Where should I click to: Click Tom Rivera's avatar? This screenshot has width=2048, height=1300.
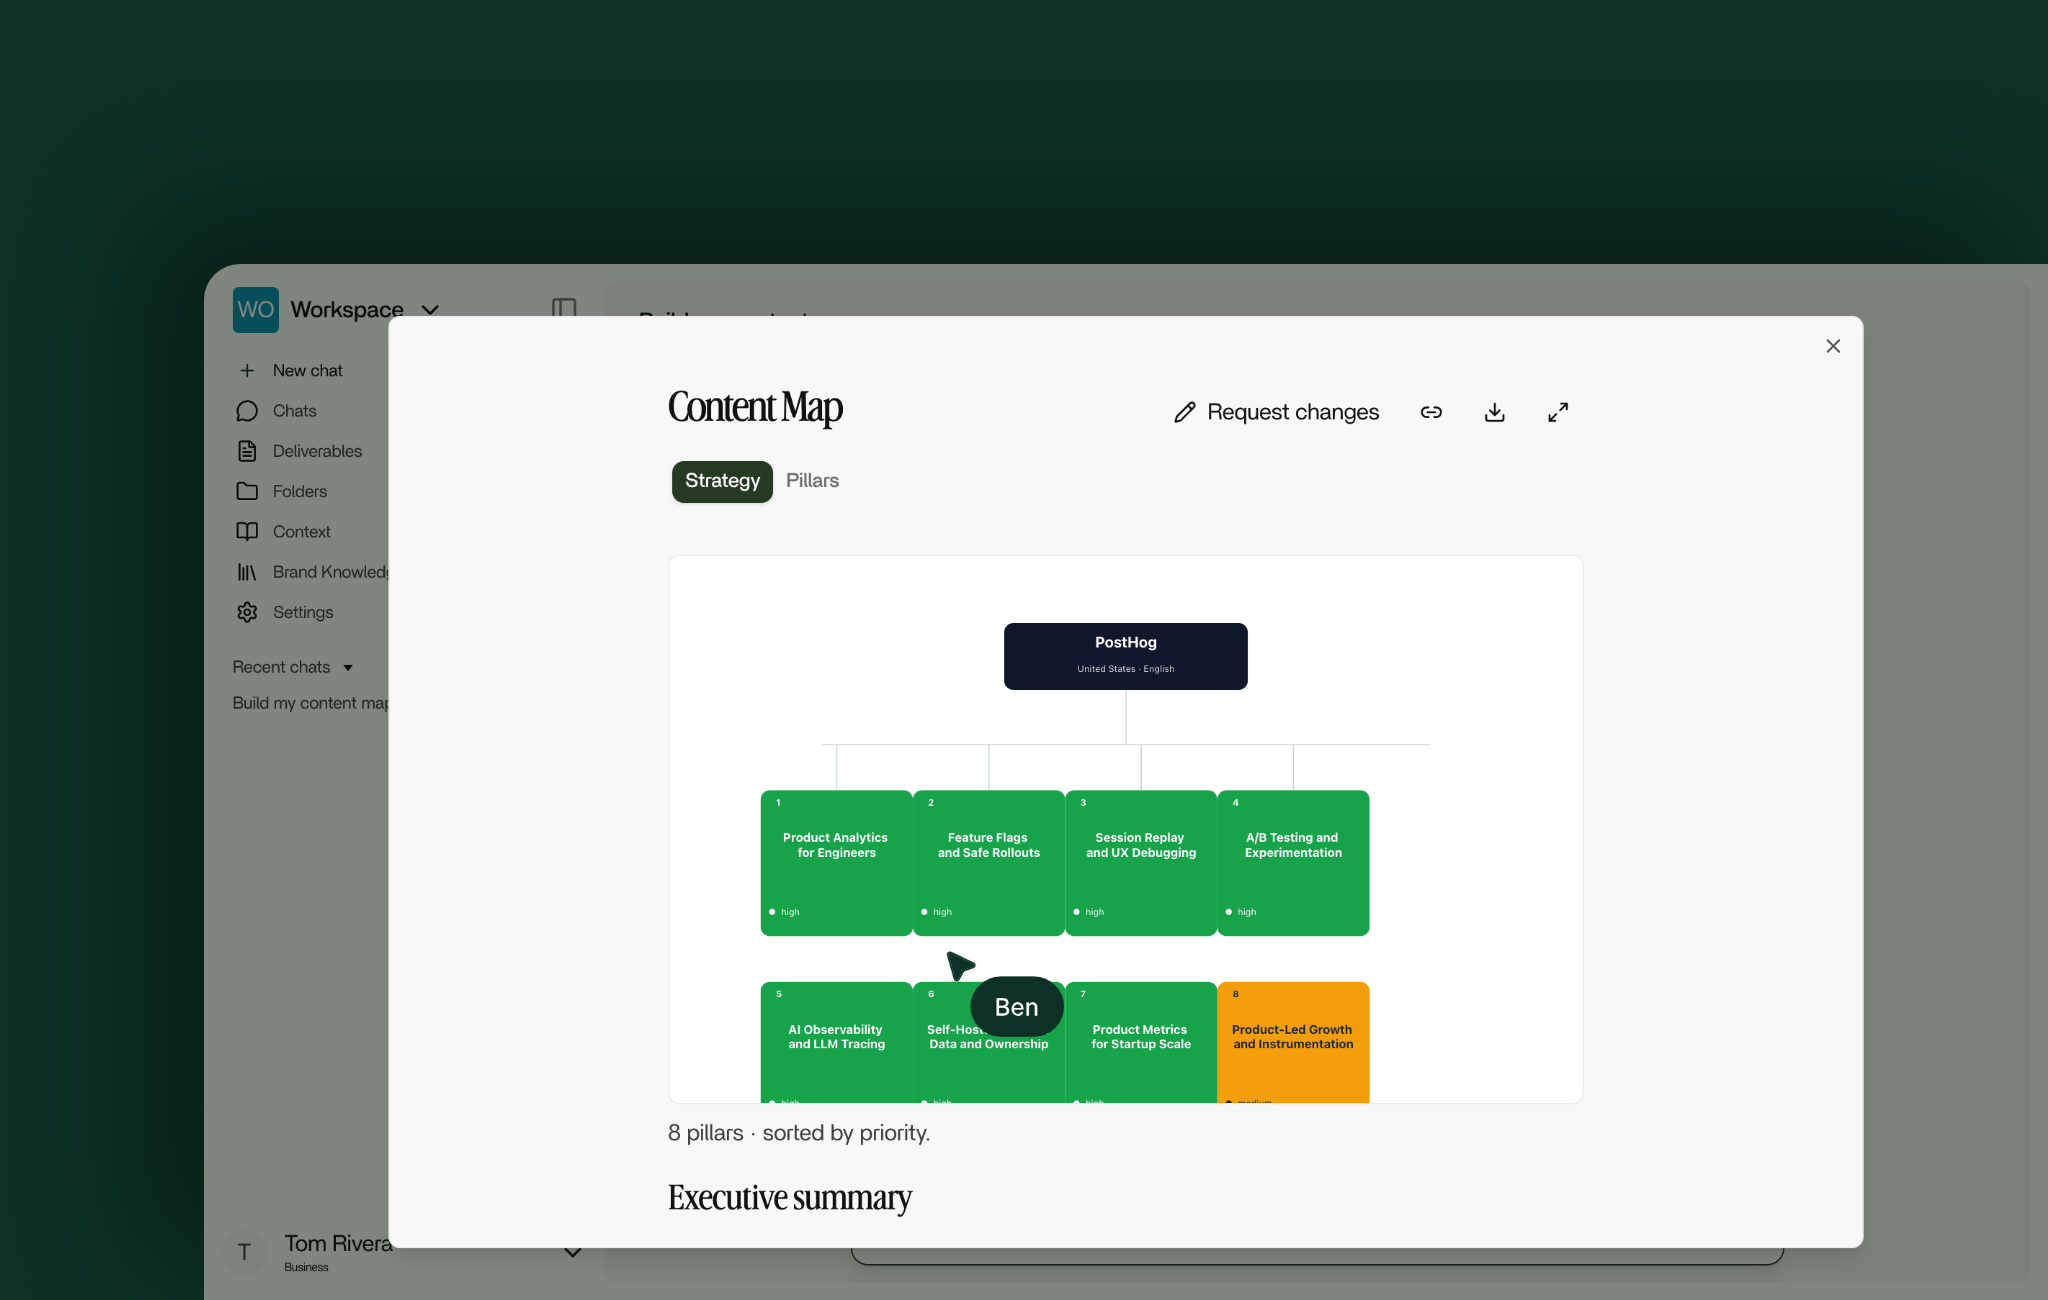tap(244, 1252)
